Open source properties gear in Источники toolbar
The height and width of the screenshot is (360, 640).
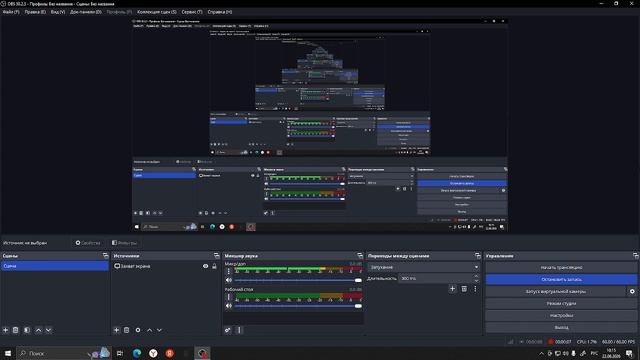(138, 330)
